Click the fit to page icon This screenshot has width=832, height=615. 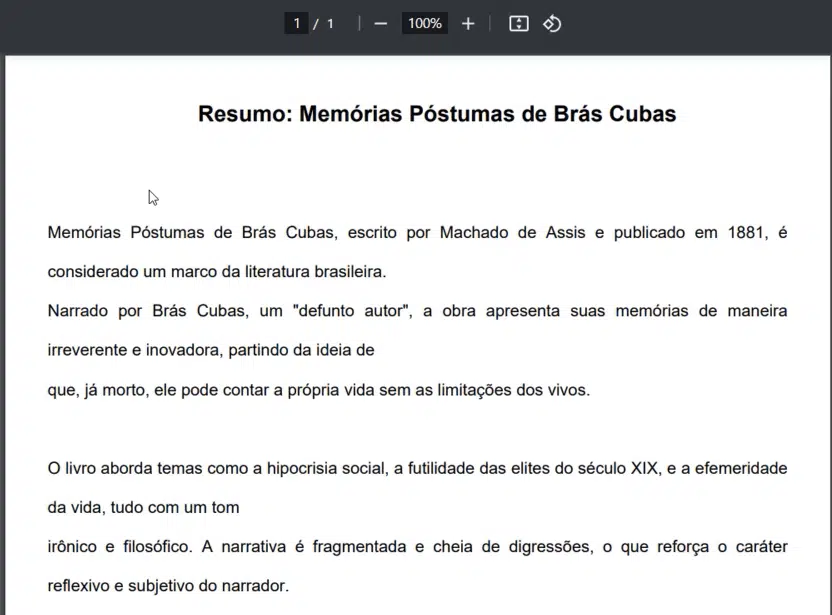click(518, 24)
